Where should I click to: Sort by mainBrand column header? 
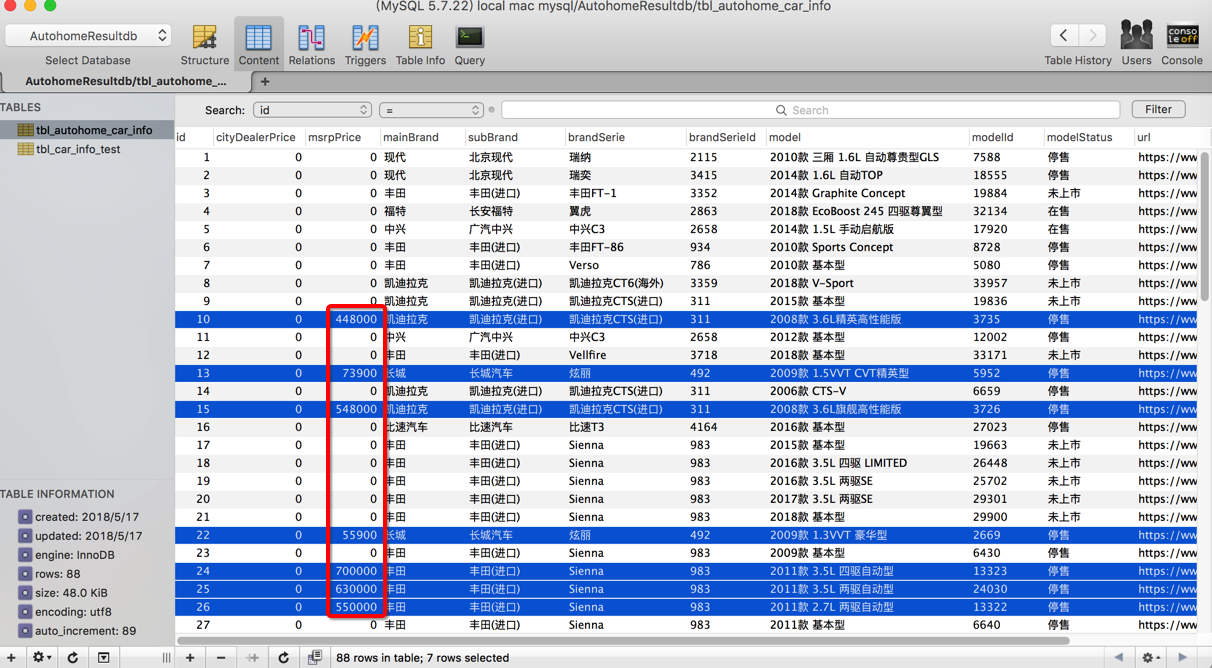pos(423,137)
